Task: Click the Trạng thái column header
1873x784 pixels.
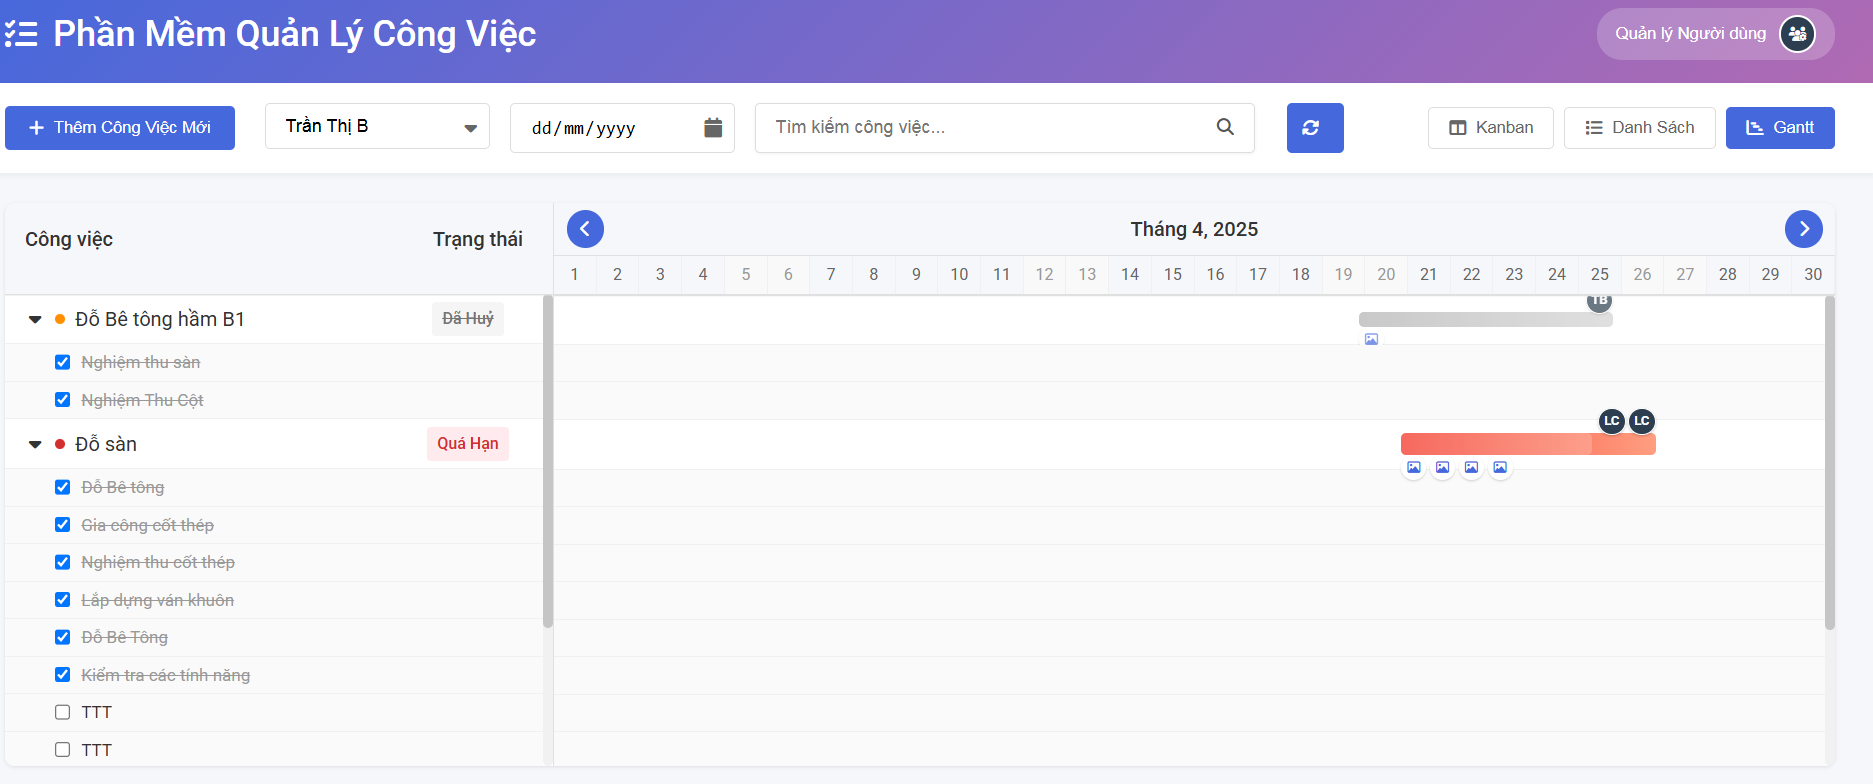Action: (478, 239)
